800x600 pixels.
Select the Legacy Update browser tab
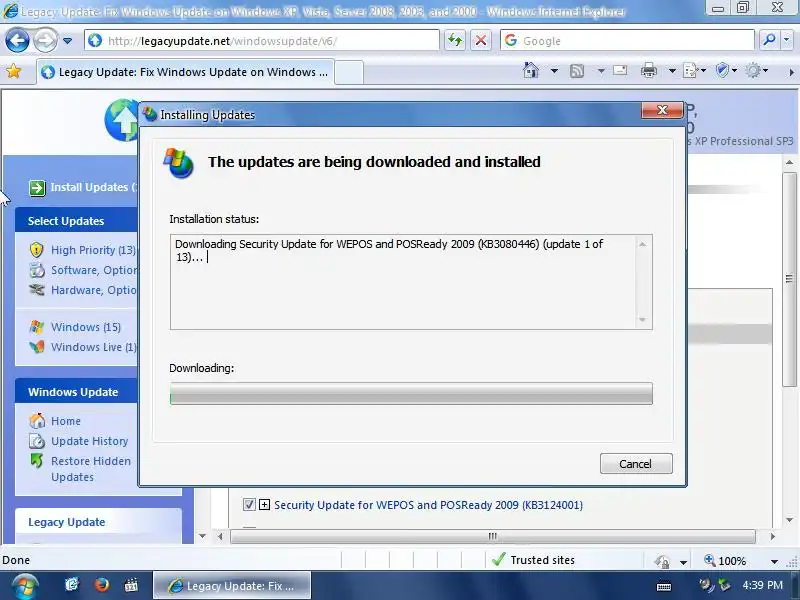pyautogui.click(x=185, y=72)
